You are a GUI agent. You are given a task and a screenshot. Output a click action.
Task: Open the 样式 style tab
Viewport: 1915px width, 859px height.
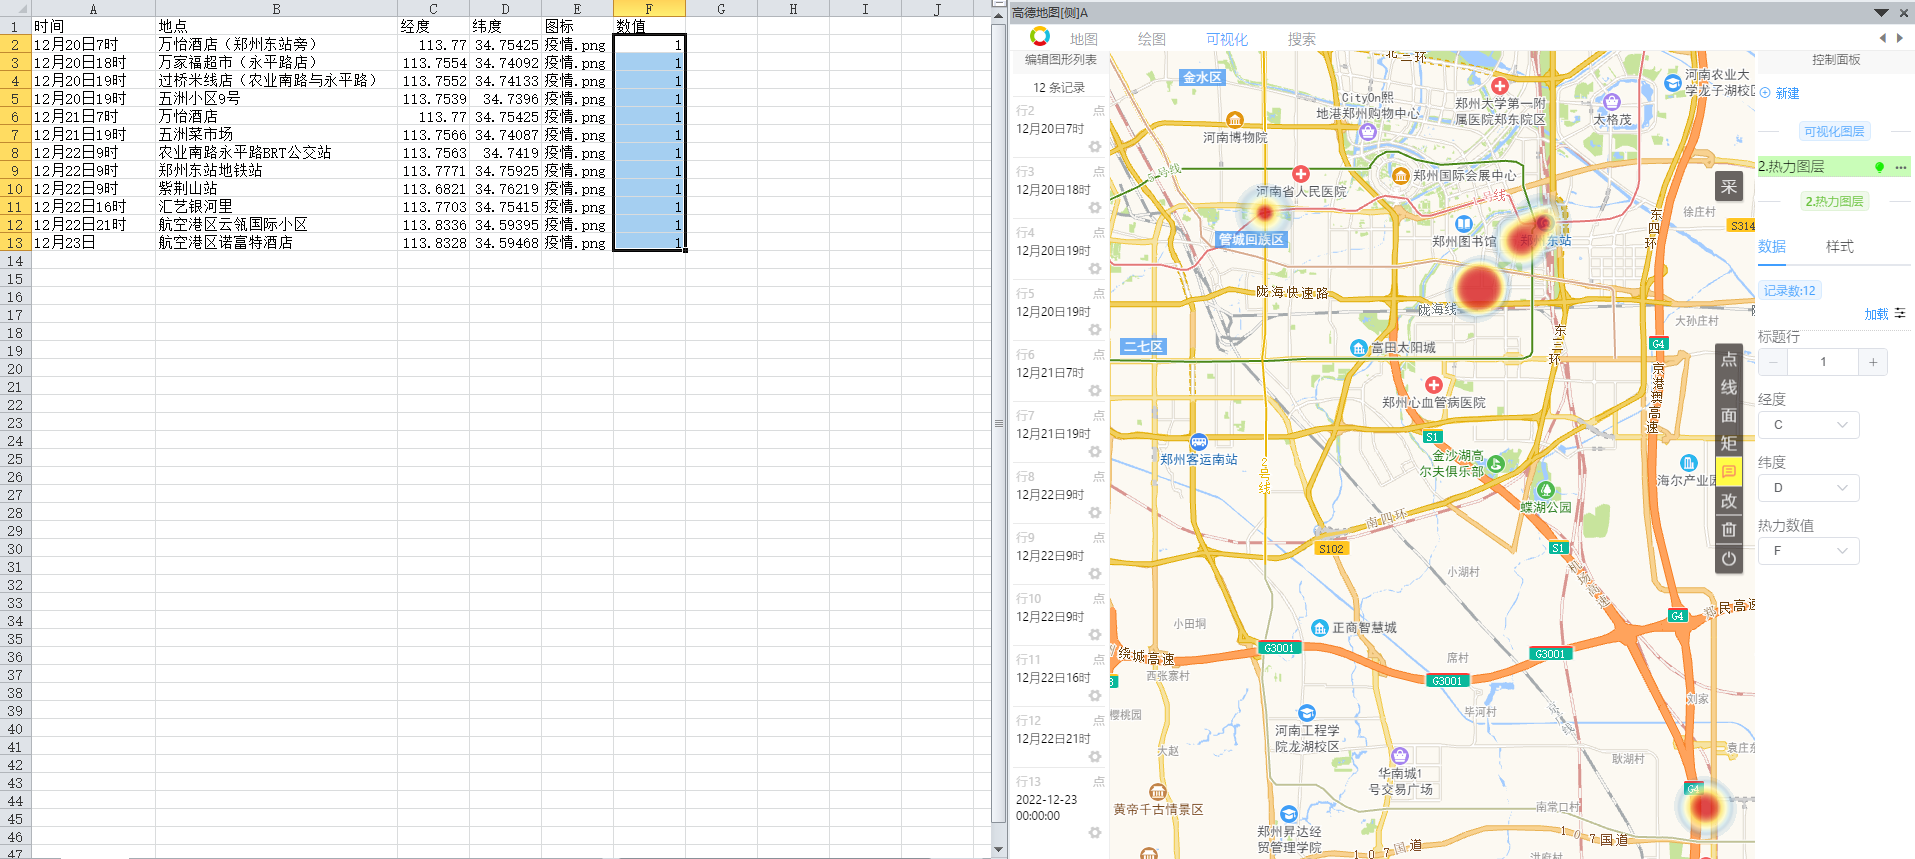pyautogui.click(x=1839, y=247)
